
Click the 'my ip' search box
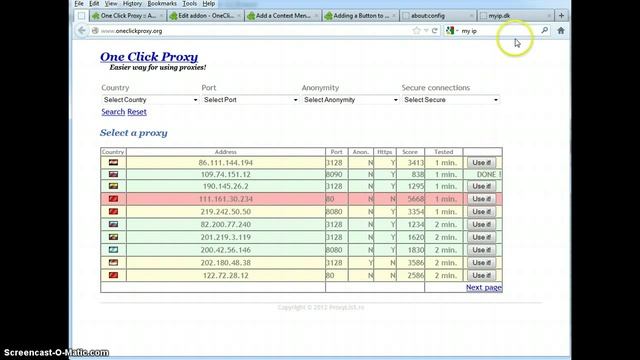[x=498, y=31]
